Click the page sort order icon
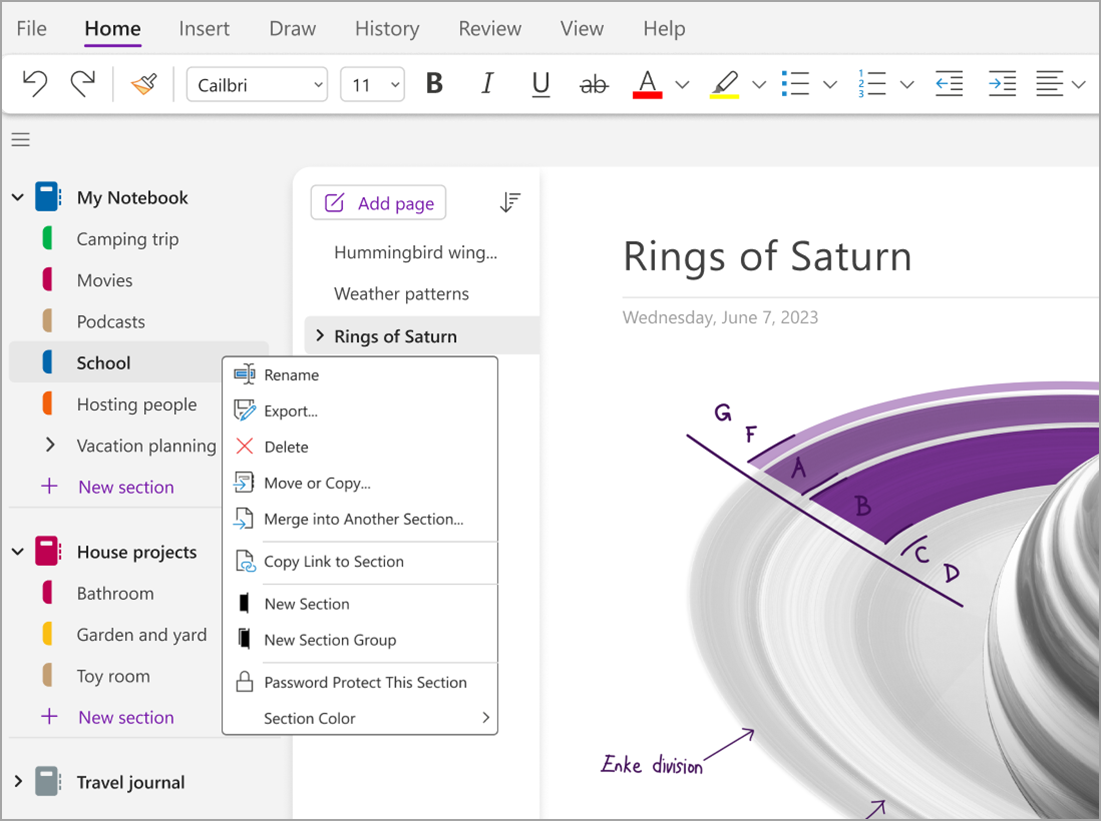Viewport: 1101px width, 821px height. [x=510, y=203]
